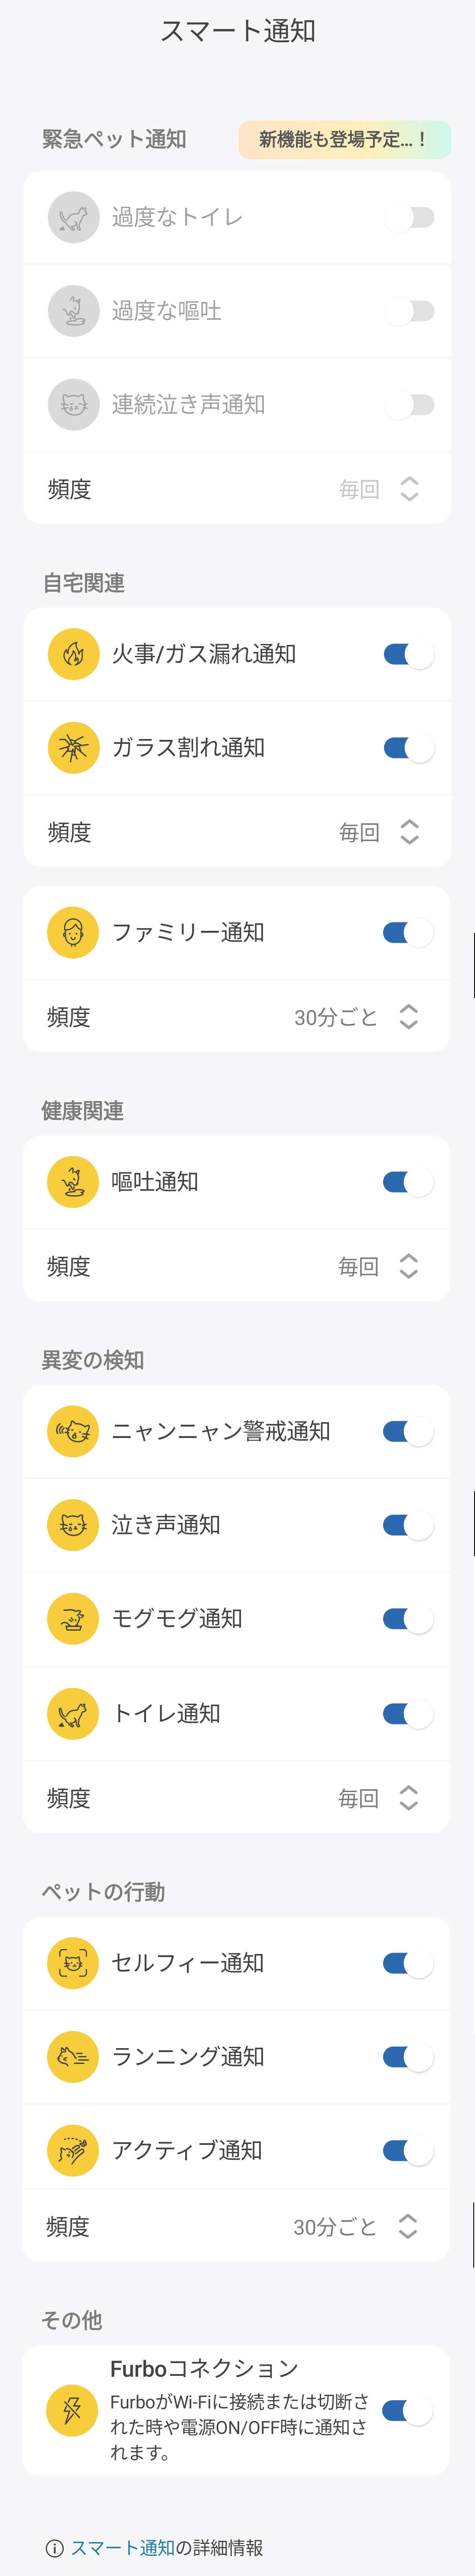Tap the glass break alert icon

[x=73, y=748]
